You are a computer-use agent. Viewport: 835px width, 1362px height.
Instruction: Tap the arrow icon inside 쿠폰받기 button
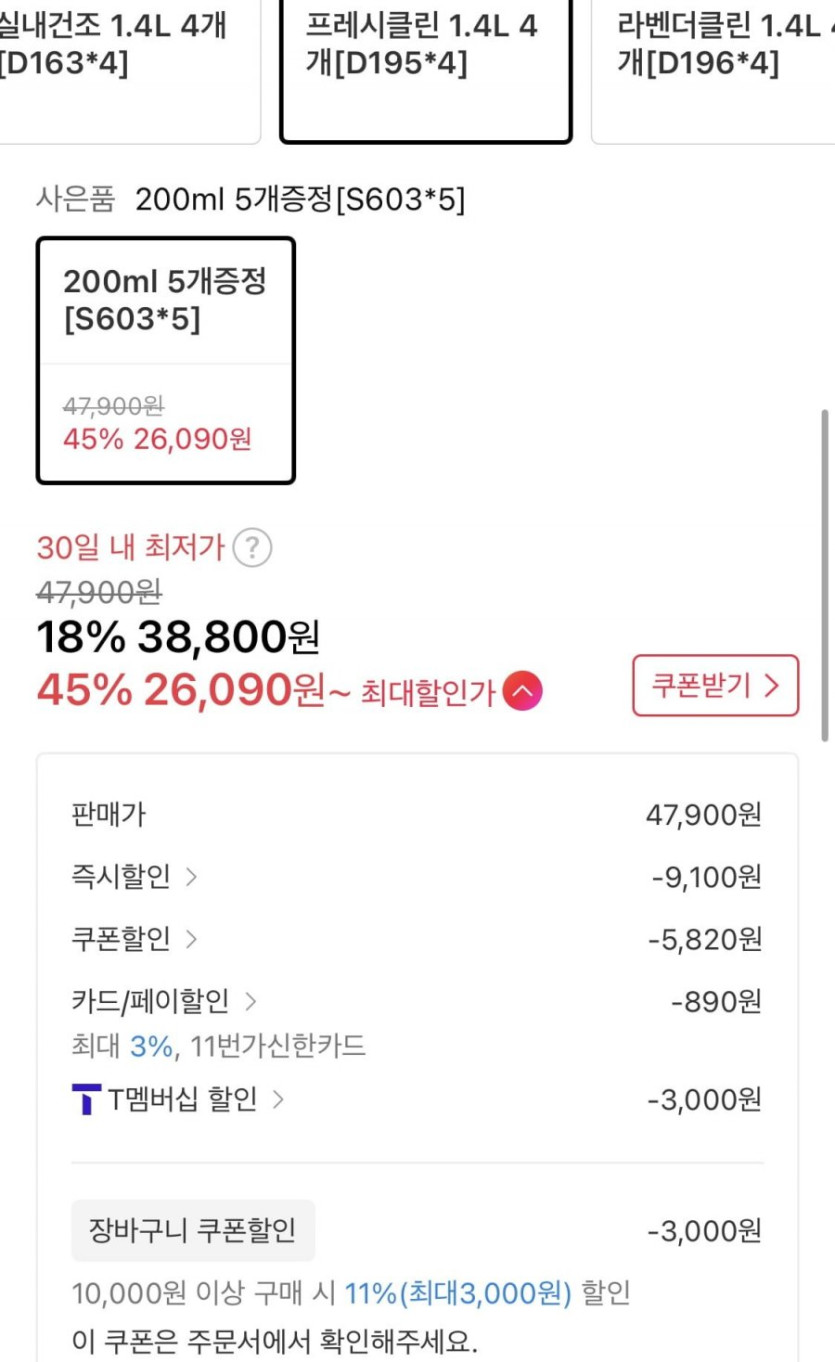pos(771,686)
